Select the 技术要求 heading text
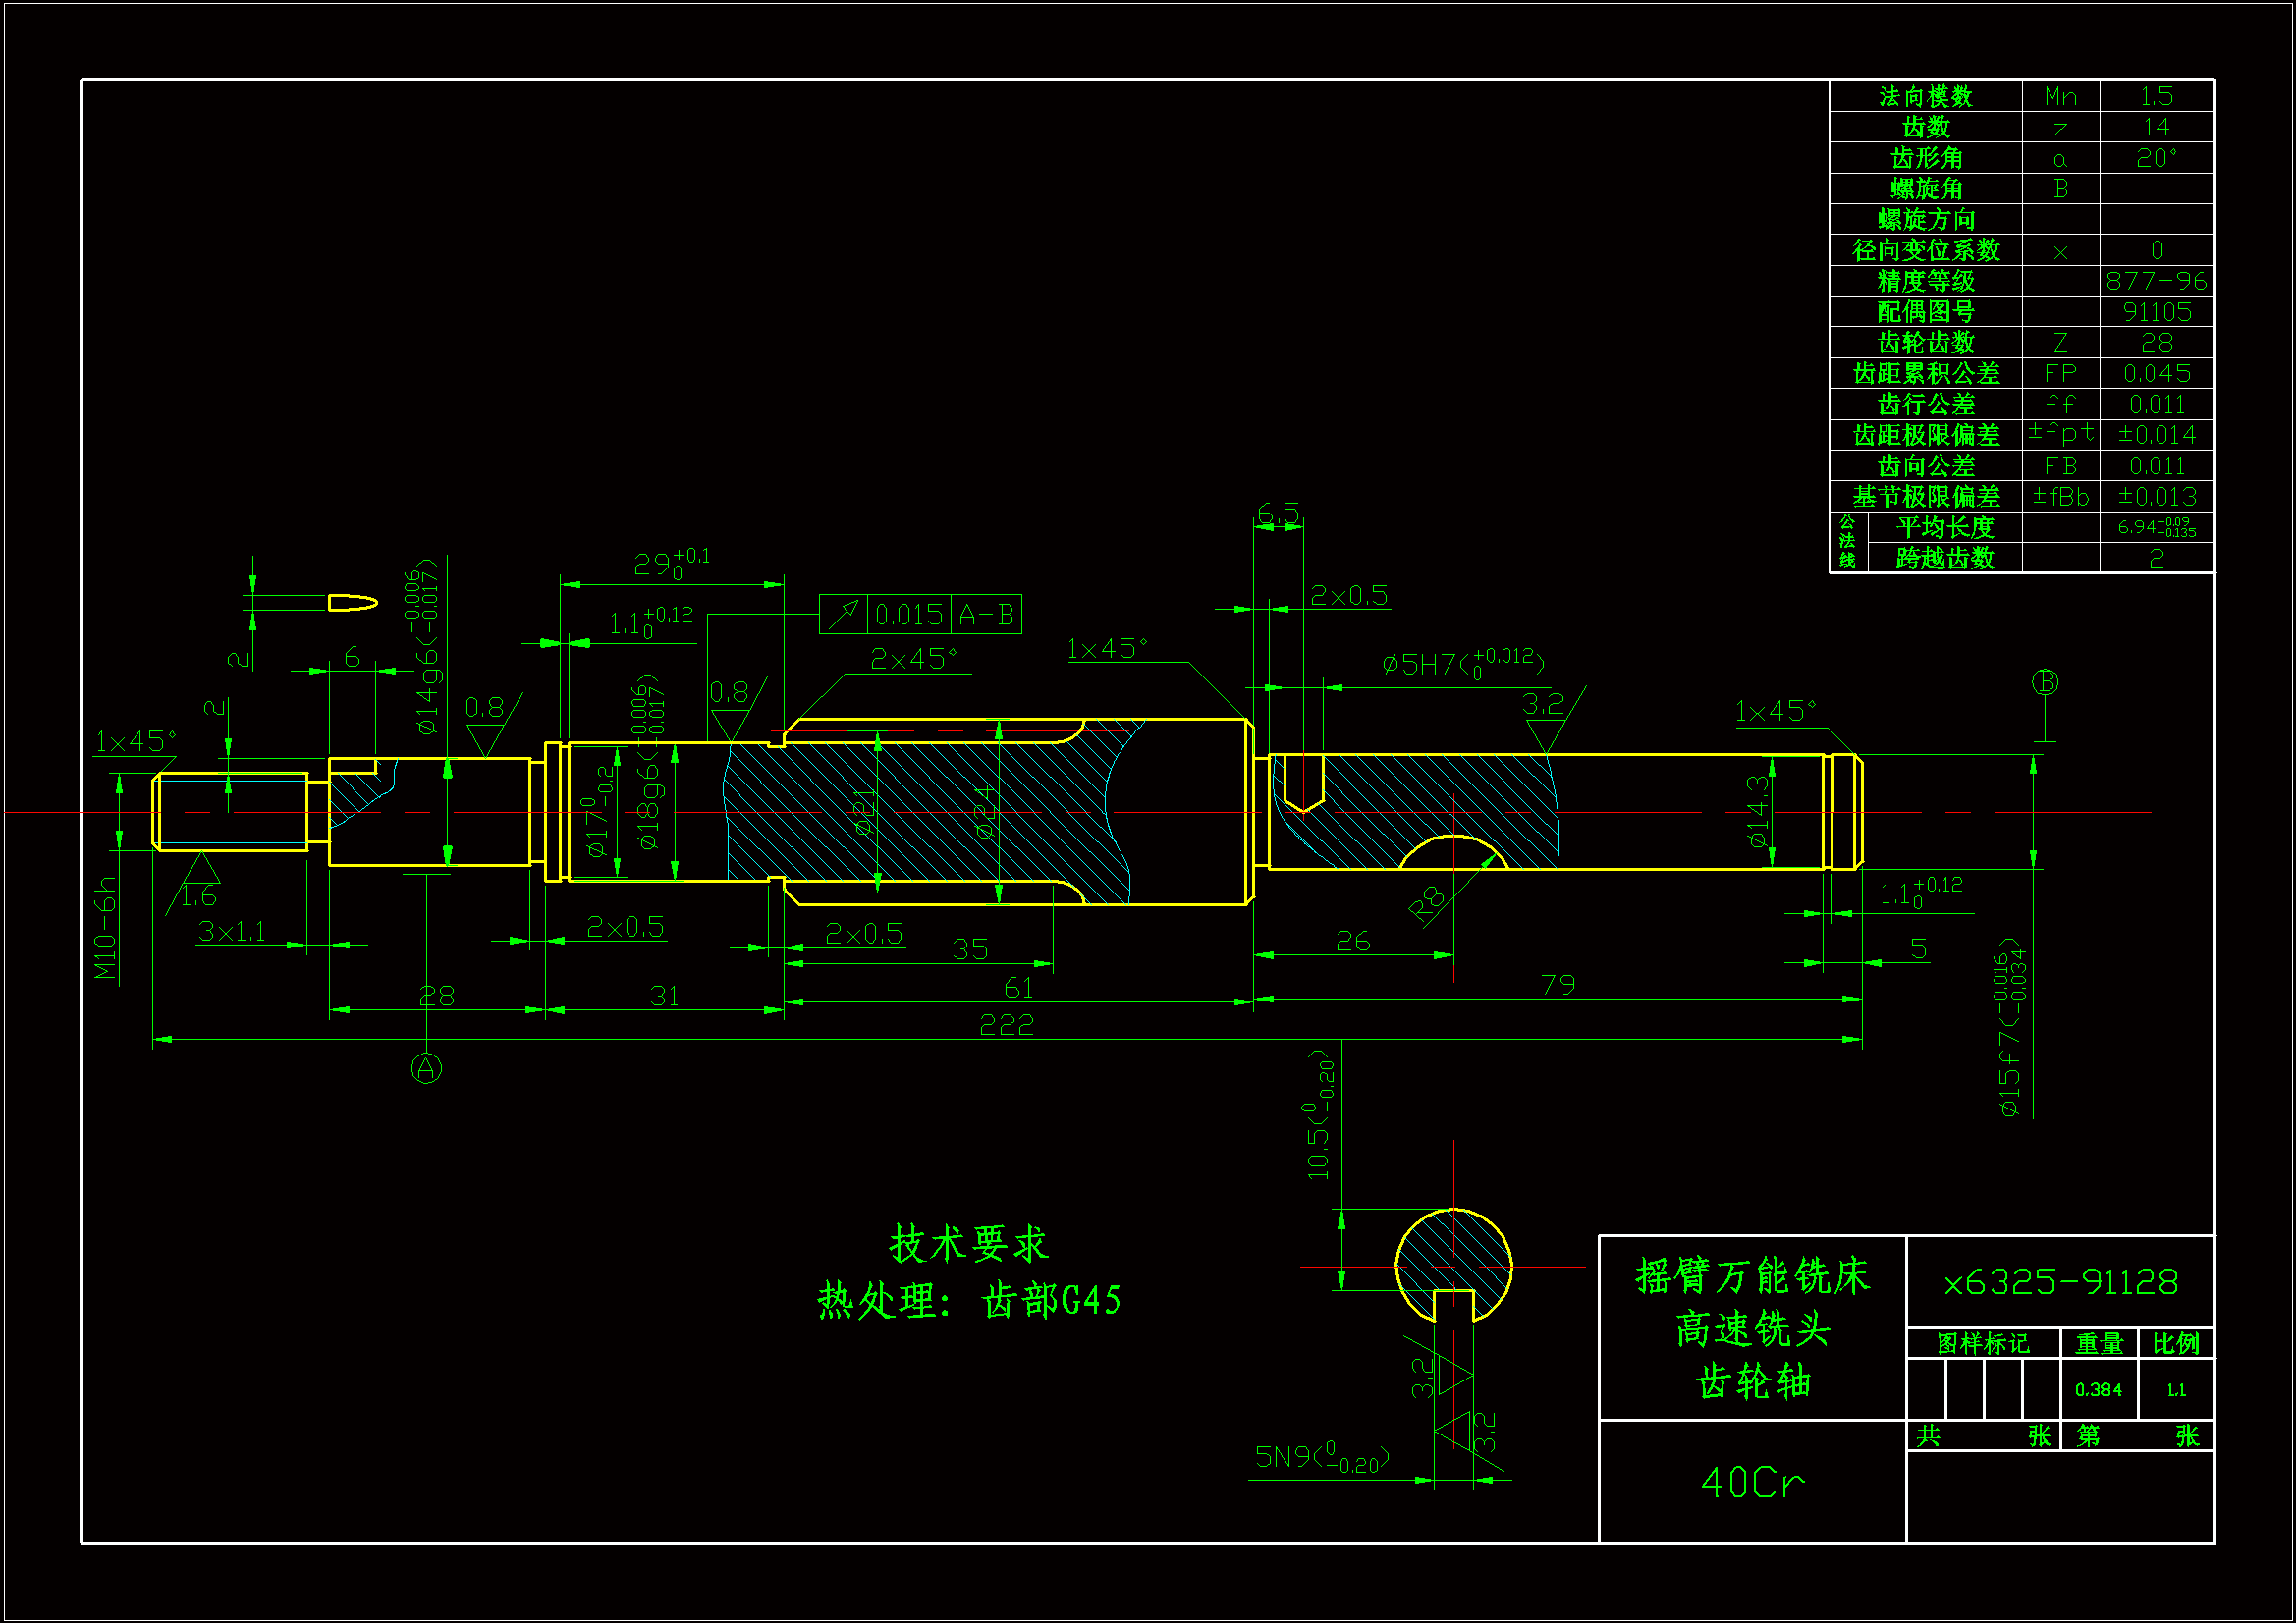2296x1623 pixels. (x=968, y=1243)
